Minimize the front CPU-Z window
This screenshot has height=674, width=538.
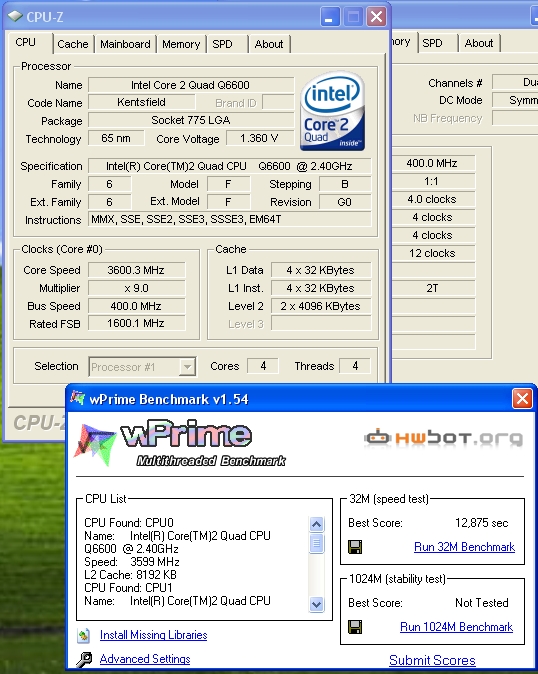[x=330, y=17]
